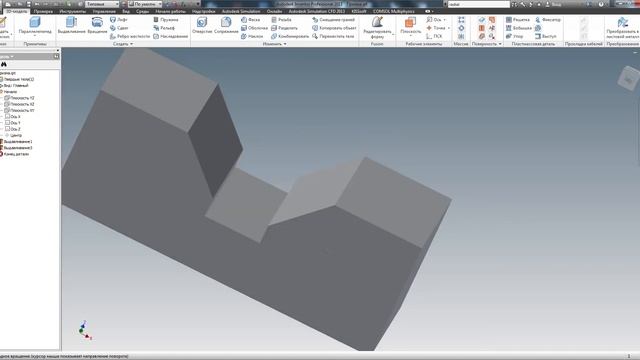
Task: Open the Начало работы ribbon tab
Action: click(171, 11)
